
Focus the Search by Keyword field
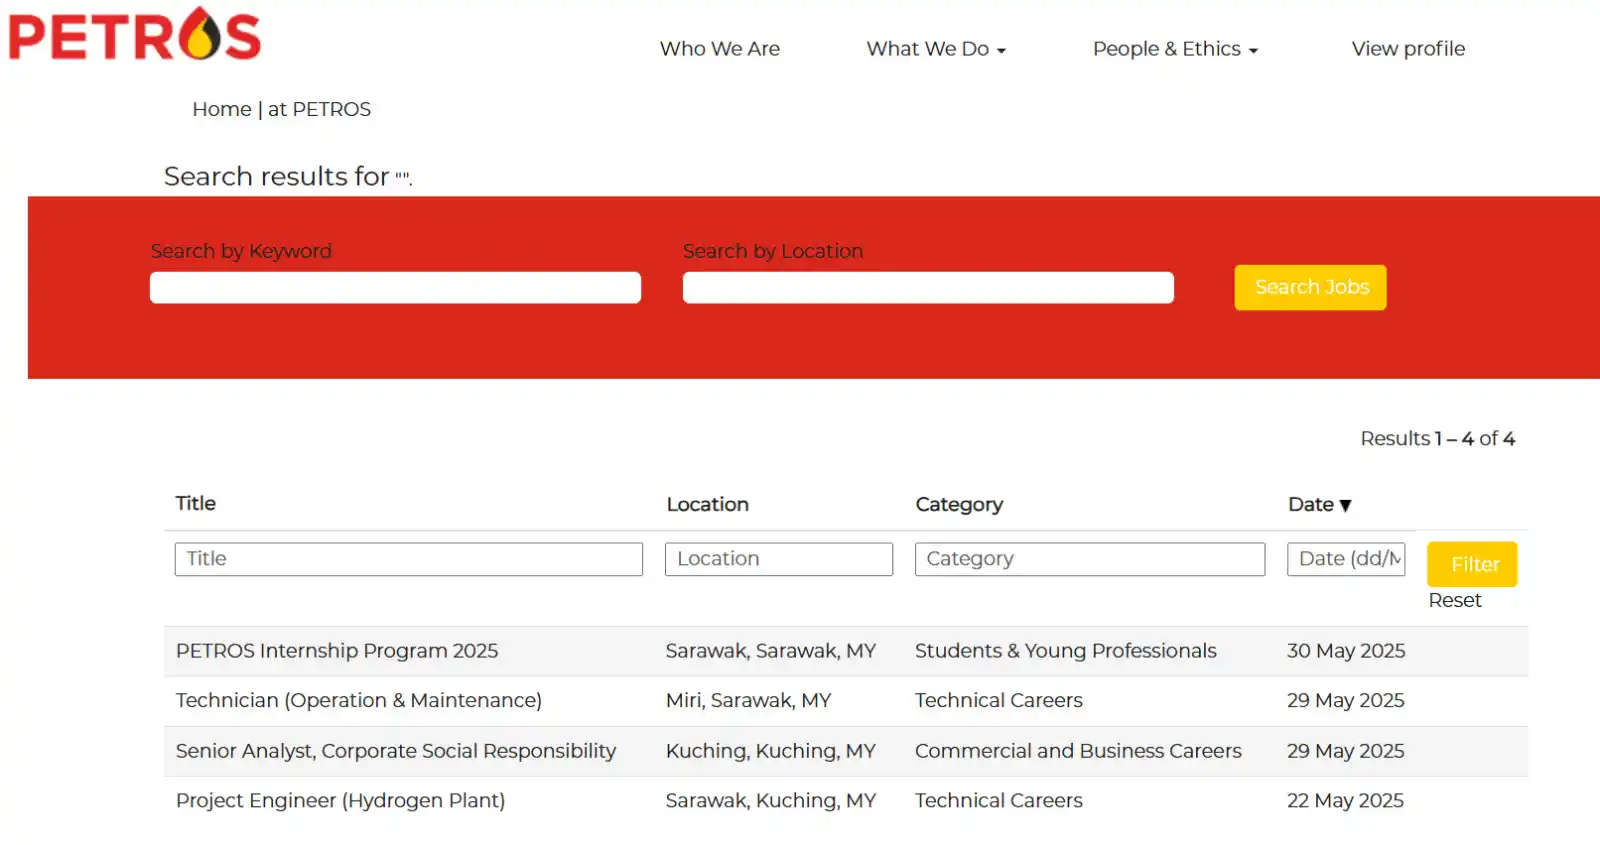tap(395, 288)
